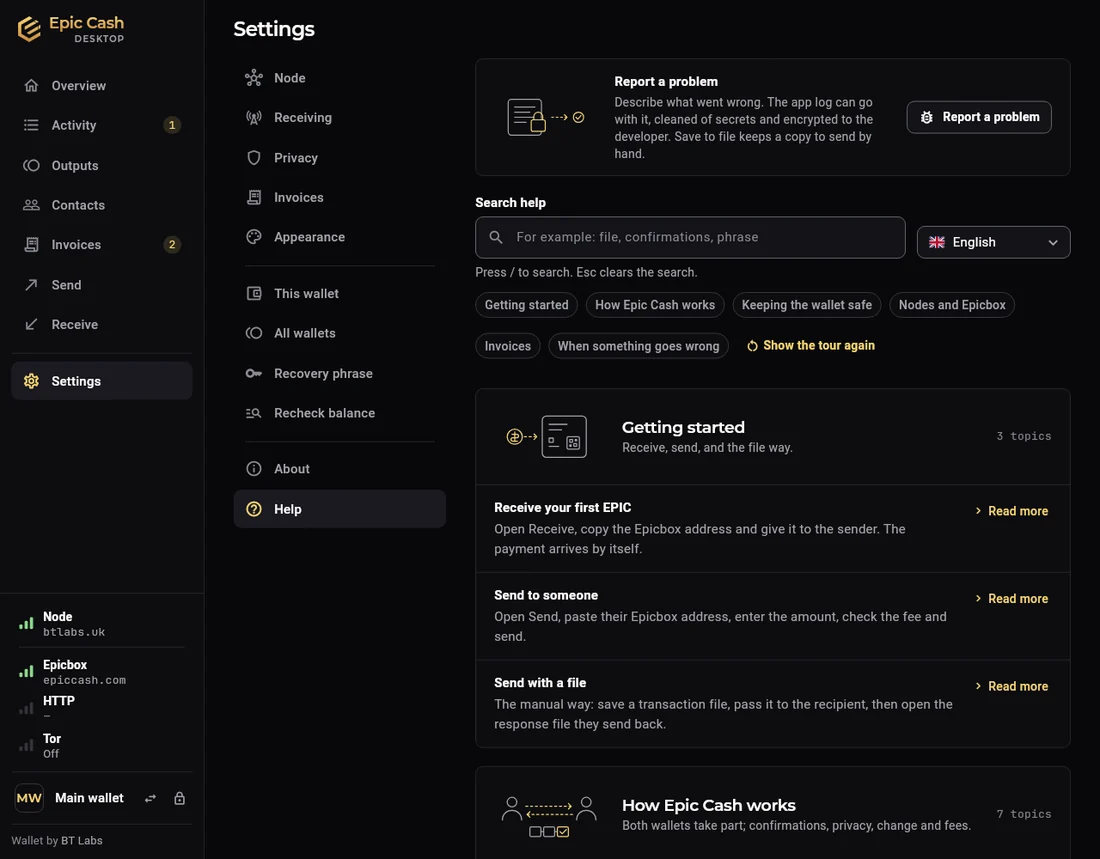Click the Node network icon in settings

click(x=254, y=78)
